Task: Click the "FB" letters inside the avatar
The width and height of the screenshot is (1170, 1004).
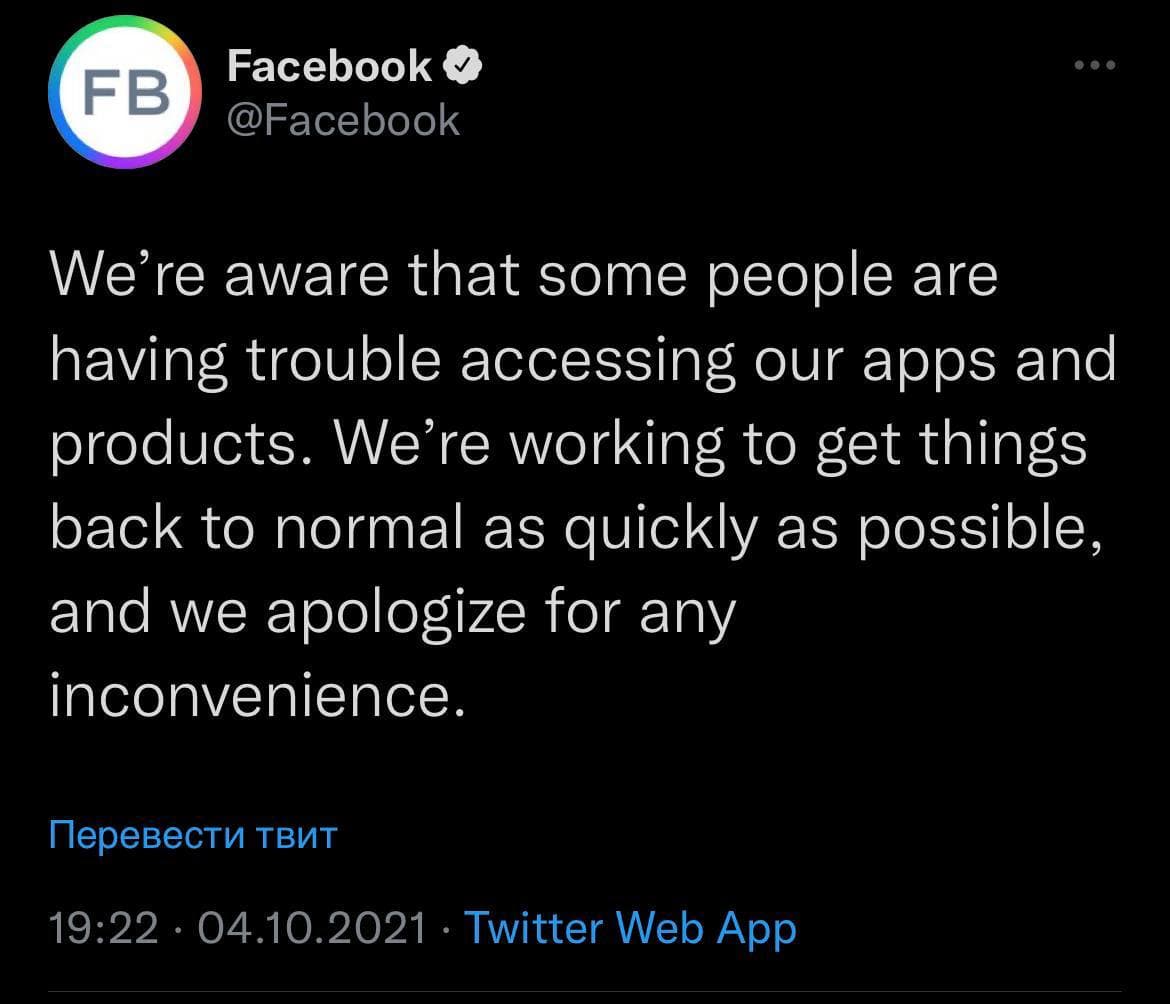Action: 124,91
